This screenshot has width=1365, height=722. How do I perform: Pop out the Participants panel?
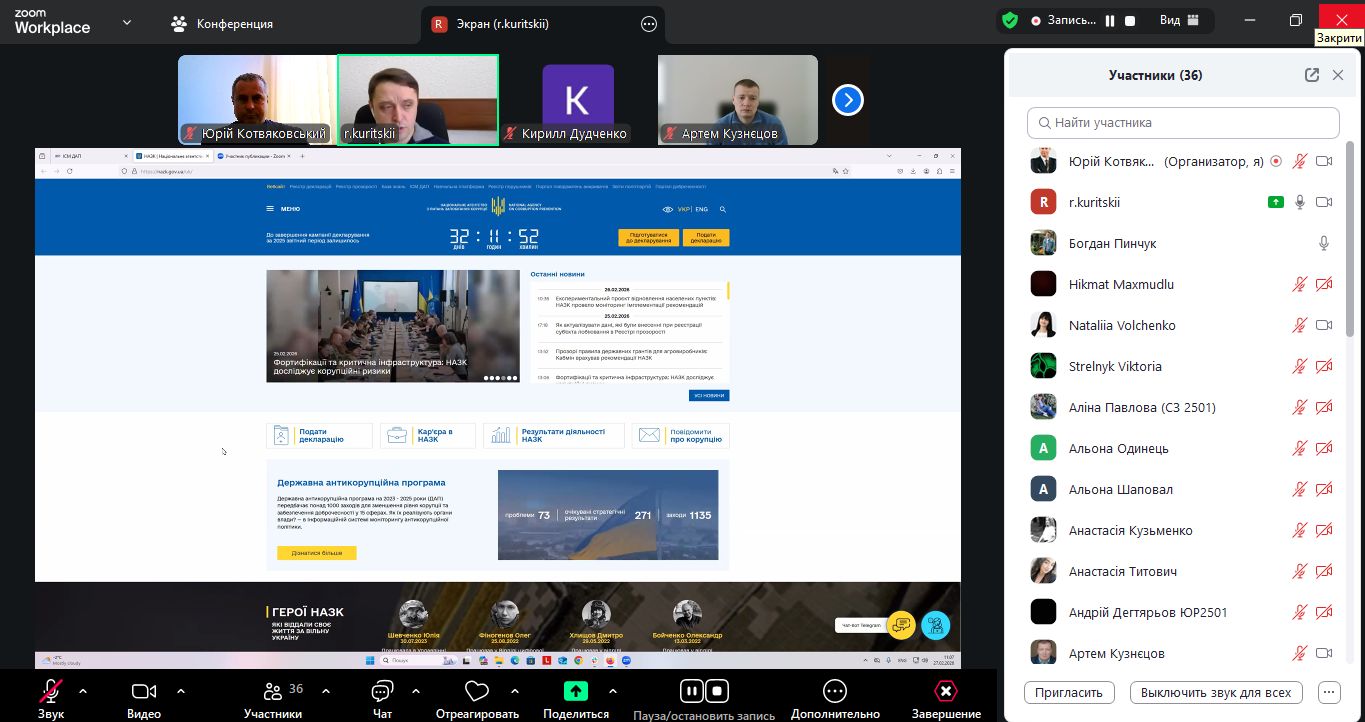(1312, 75)
